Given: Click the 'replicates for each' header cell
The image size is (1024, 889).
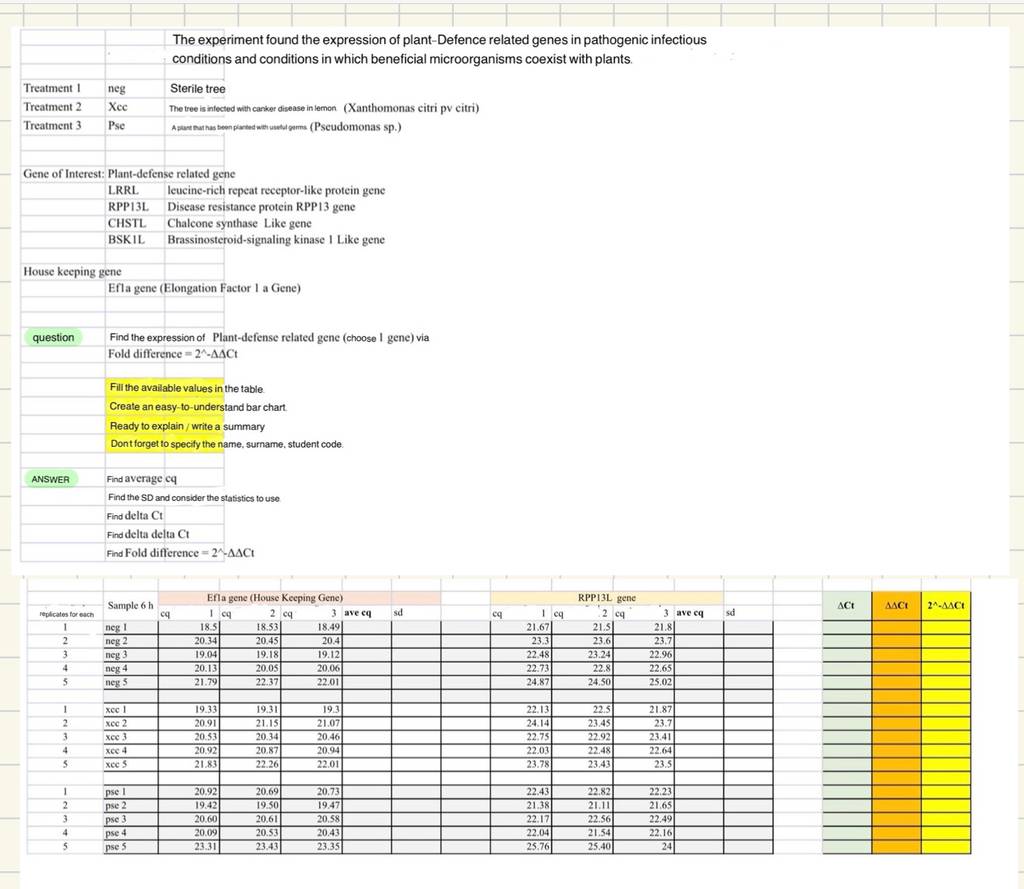Looking at the screenshot, I should point(66,614).
